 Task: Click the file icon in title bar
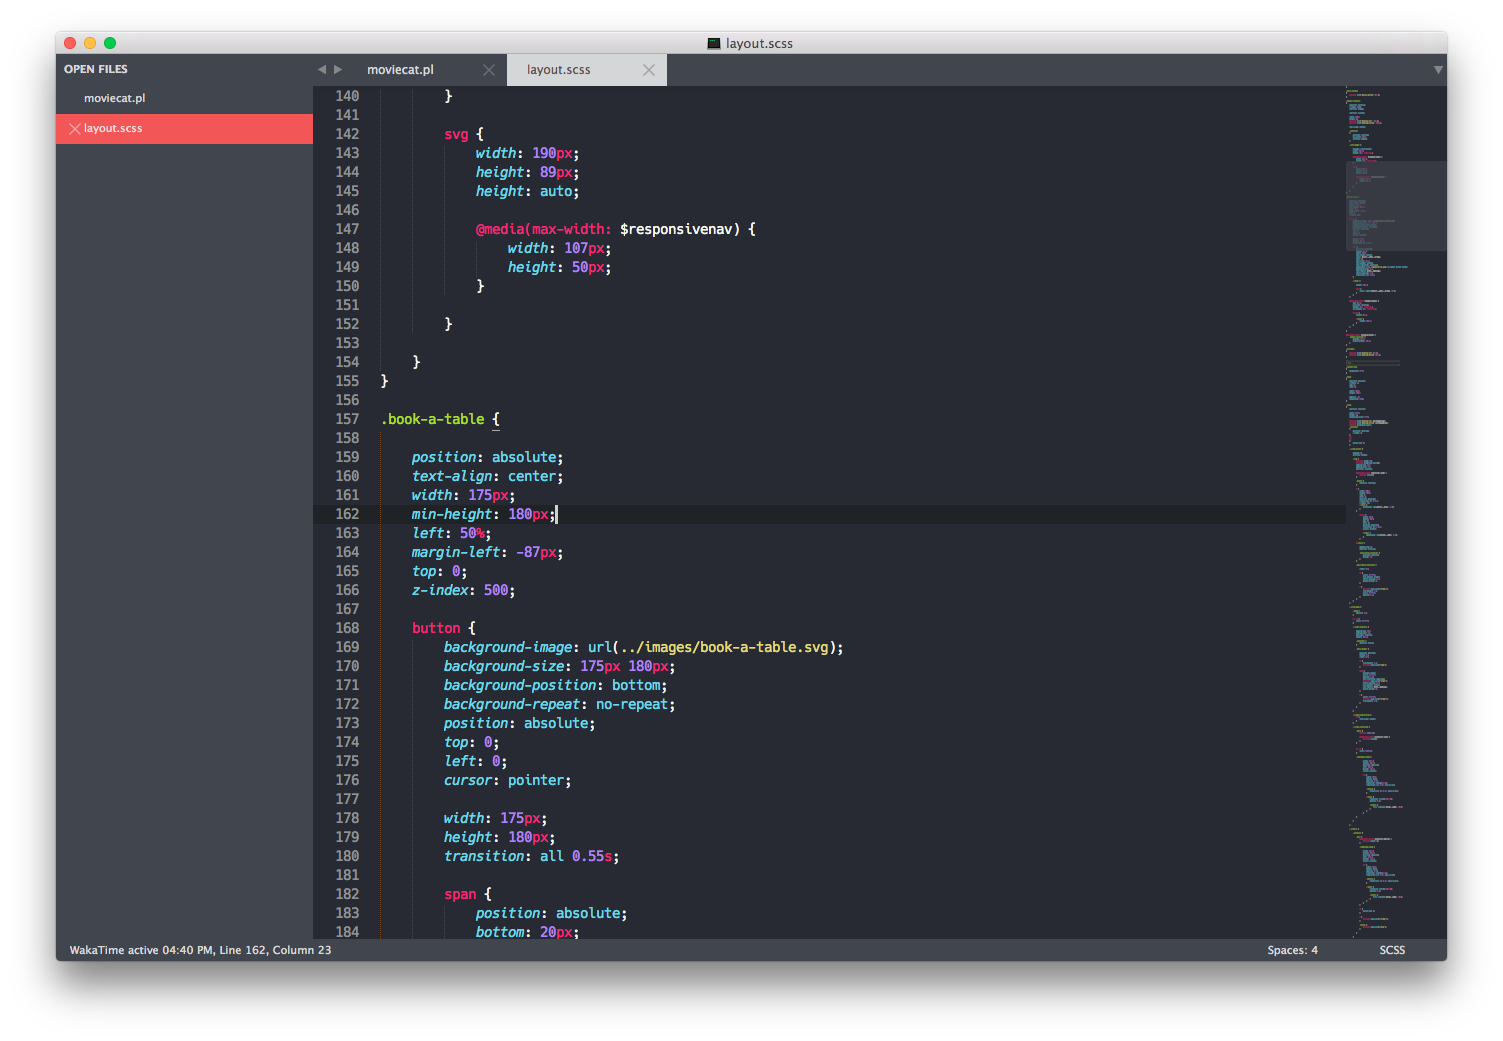tap(714, 44)
